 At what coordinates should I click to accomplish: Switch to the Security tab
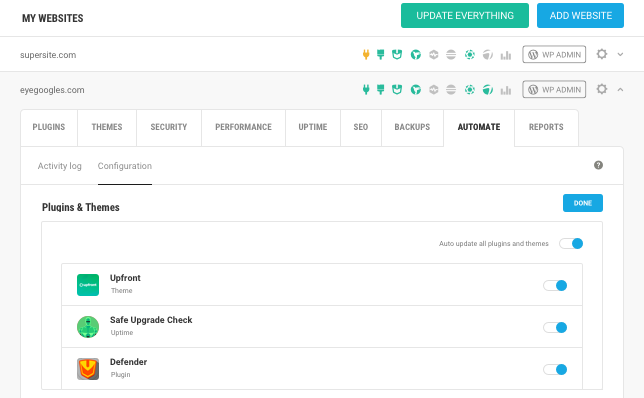pos(169,127)
